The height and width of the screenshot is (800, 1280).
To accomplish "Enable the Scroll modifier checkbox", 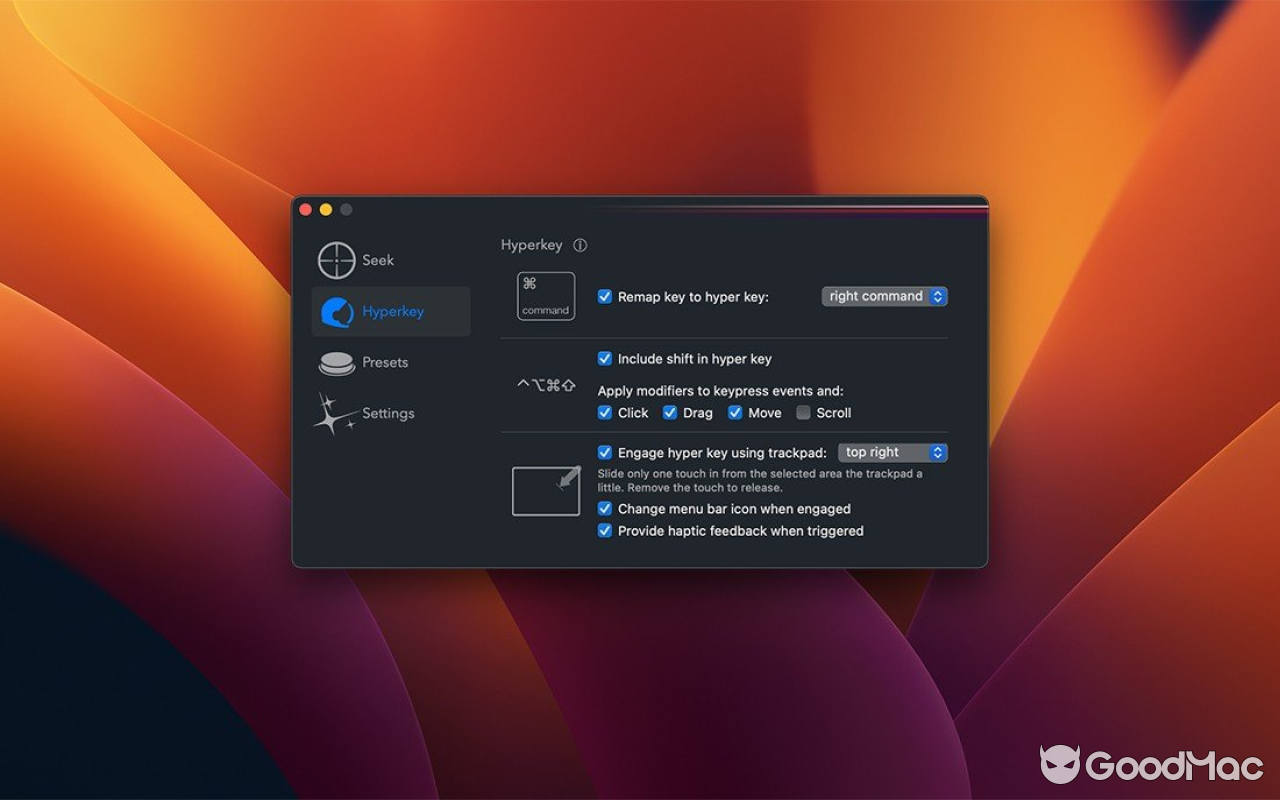I will pos(803,412).
